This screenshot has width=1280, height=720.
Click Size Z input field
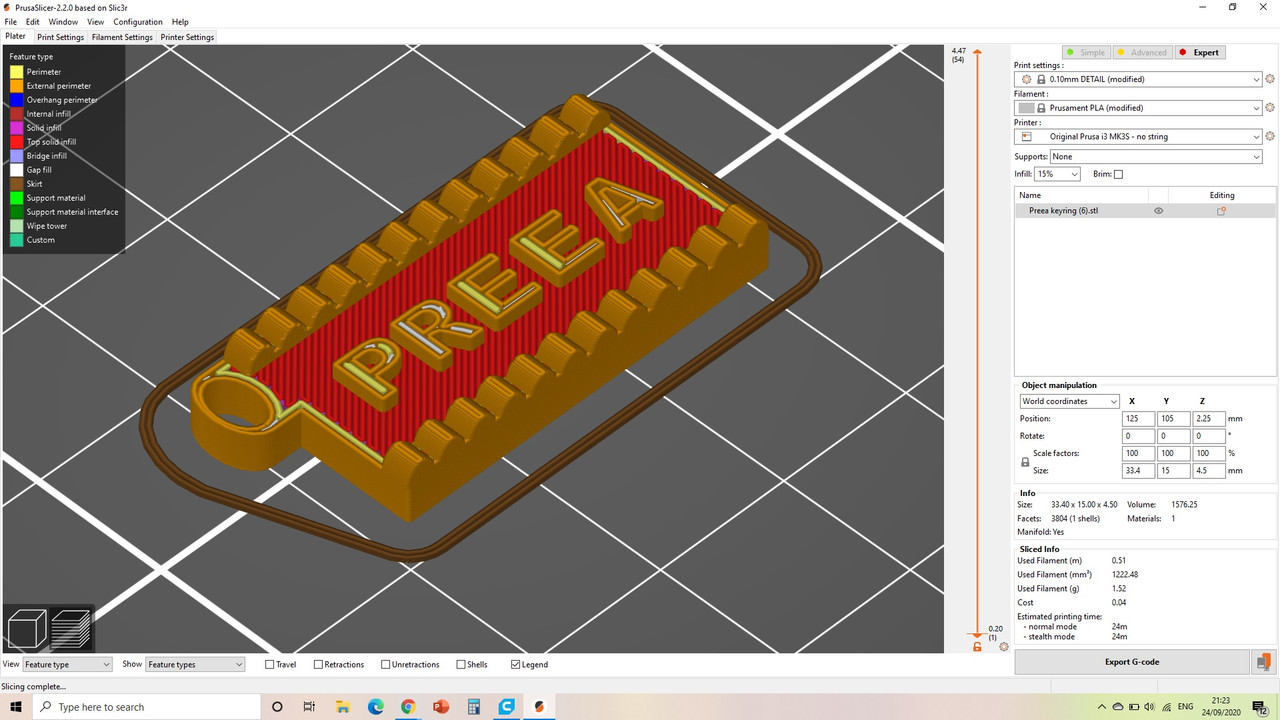click(1208, 471)
